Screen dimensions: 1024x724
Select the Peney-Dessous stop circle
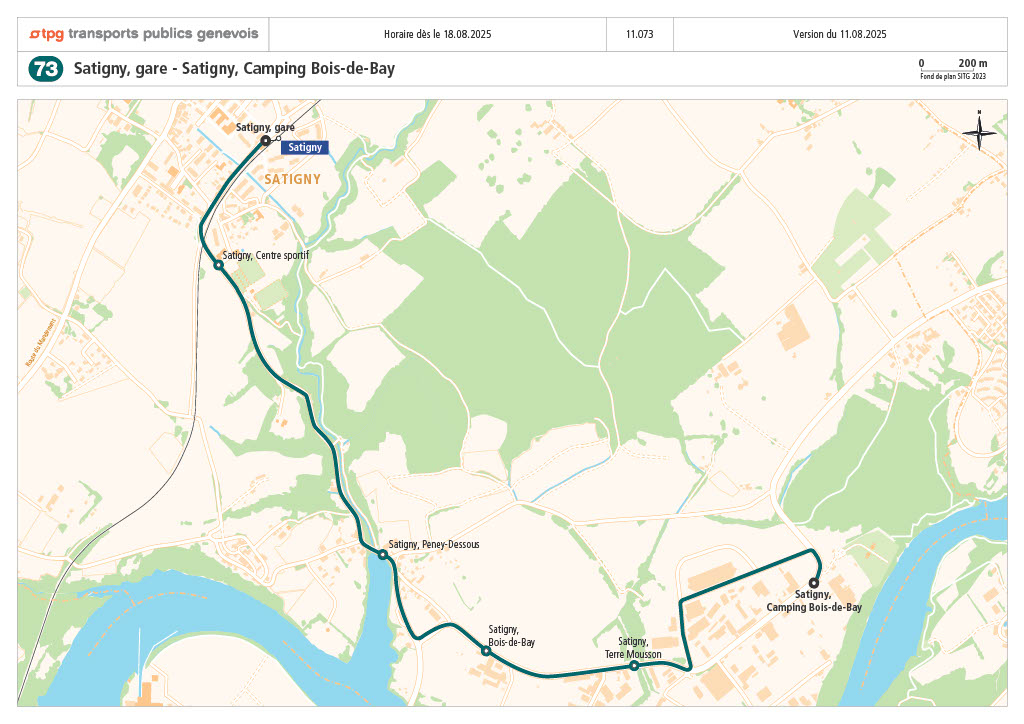pos(382,554)
